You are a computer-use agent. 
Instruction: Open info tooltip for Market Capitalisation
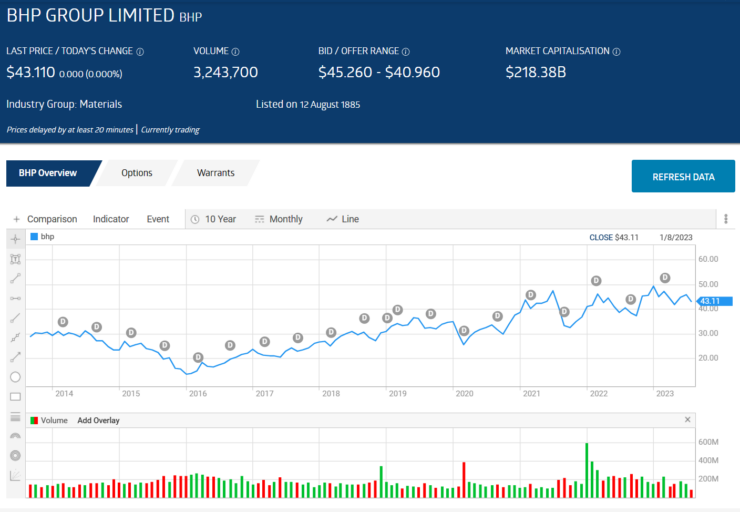(x=616, y=52)
